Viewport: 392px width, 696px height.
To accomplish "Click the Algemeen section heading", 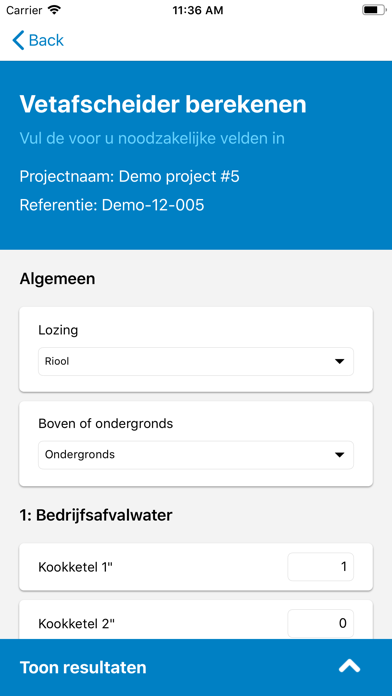I will point(57,280).
